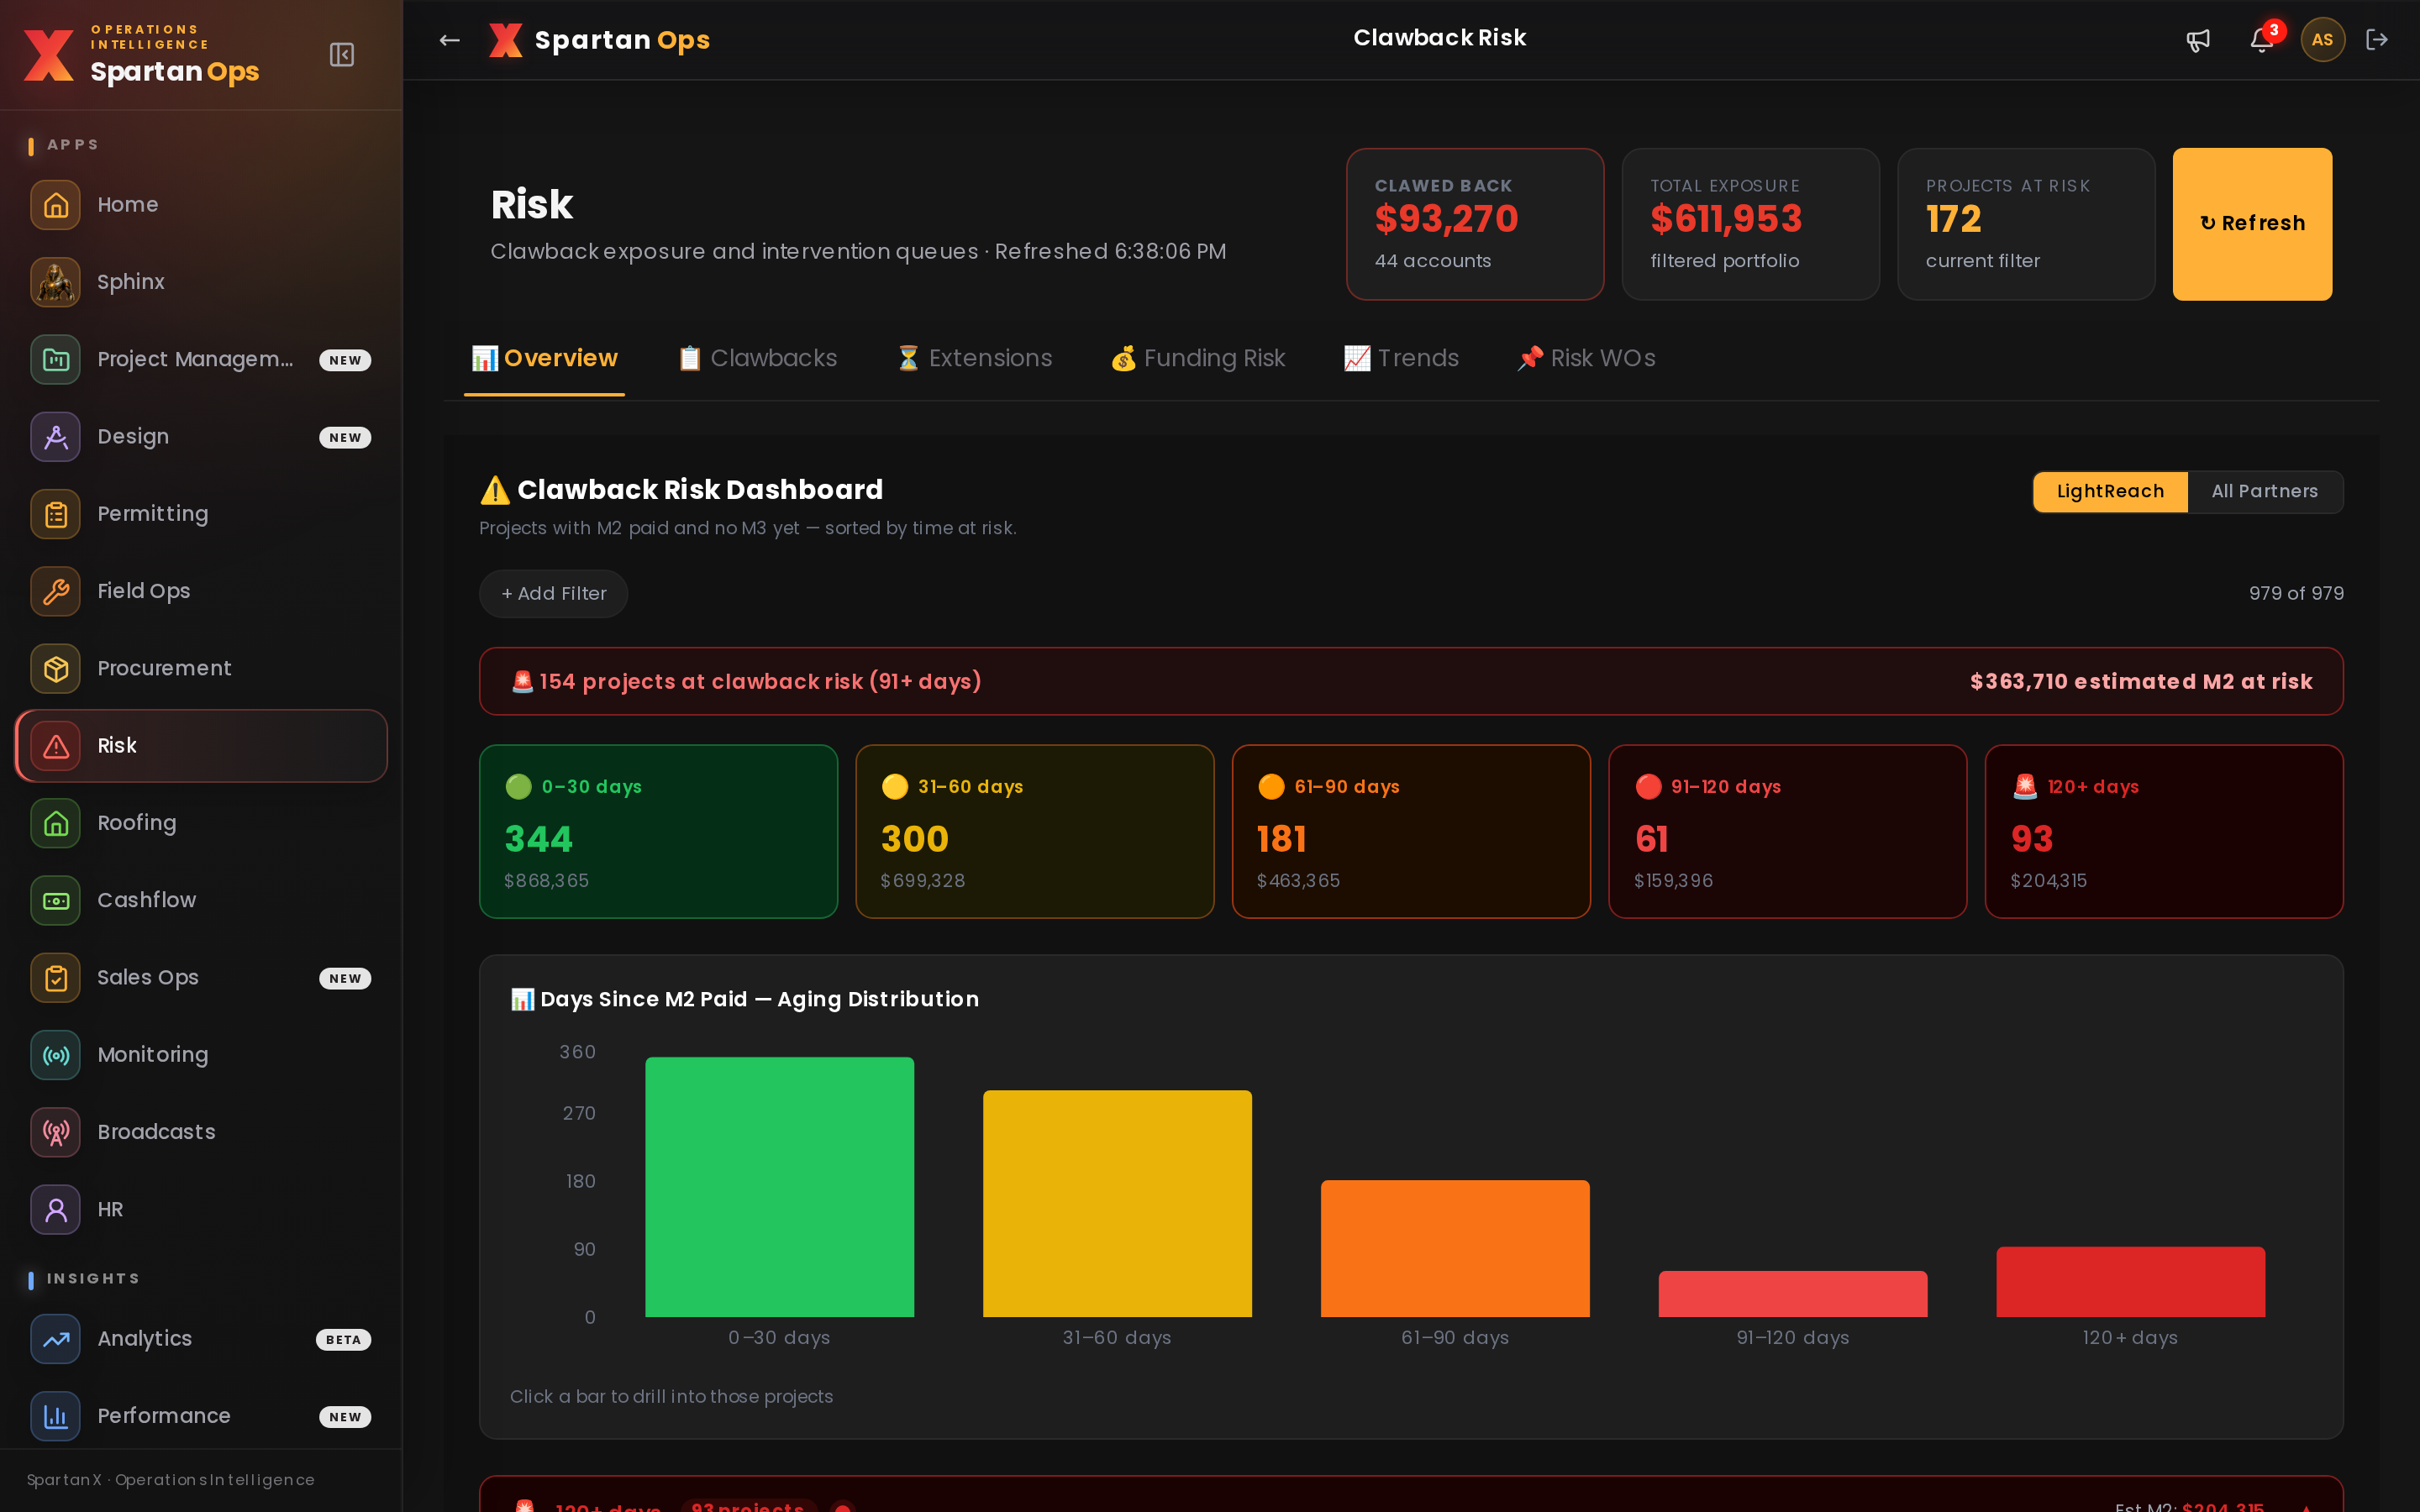Viewport: 2420px width, 1512px height.
Task: Open Procurement in sidebar
Action: (201, 668)
